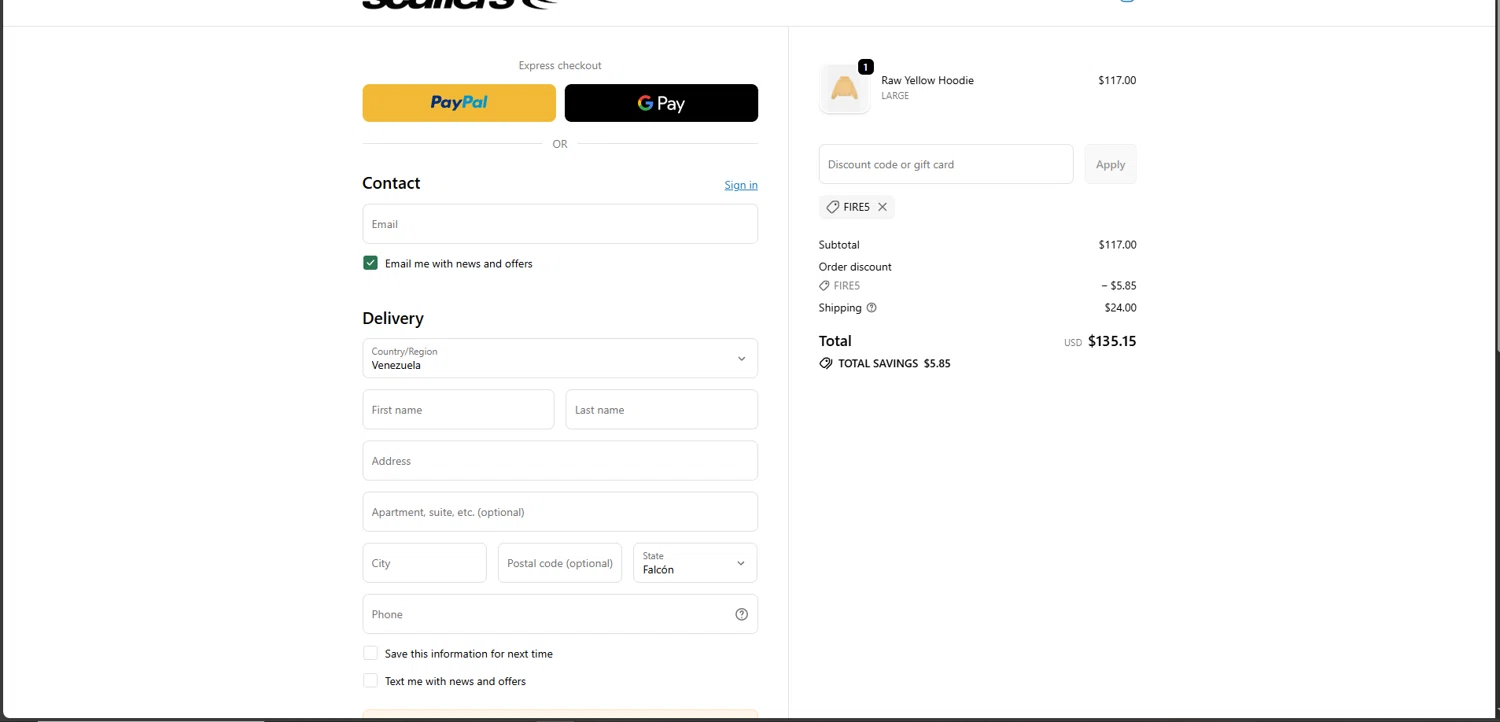Focus the City field
The image size is (1500, 722).
(424, 563)
